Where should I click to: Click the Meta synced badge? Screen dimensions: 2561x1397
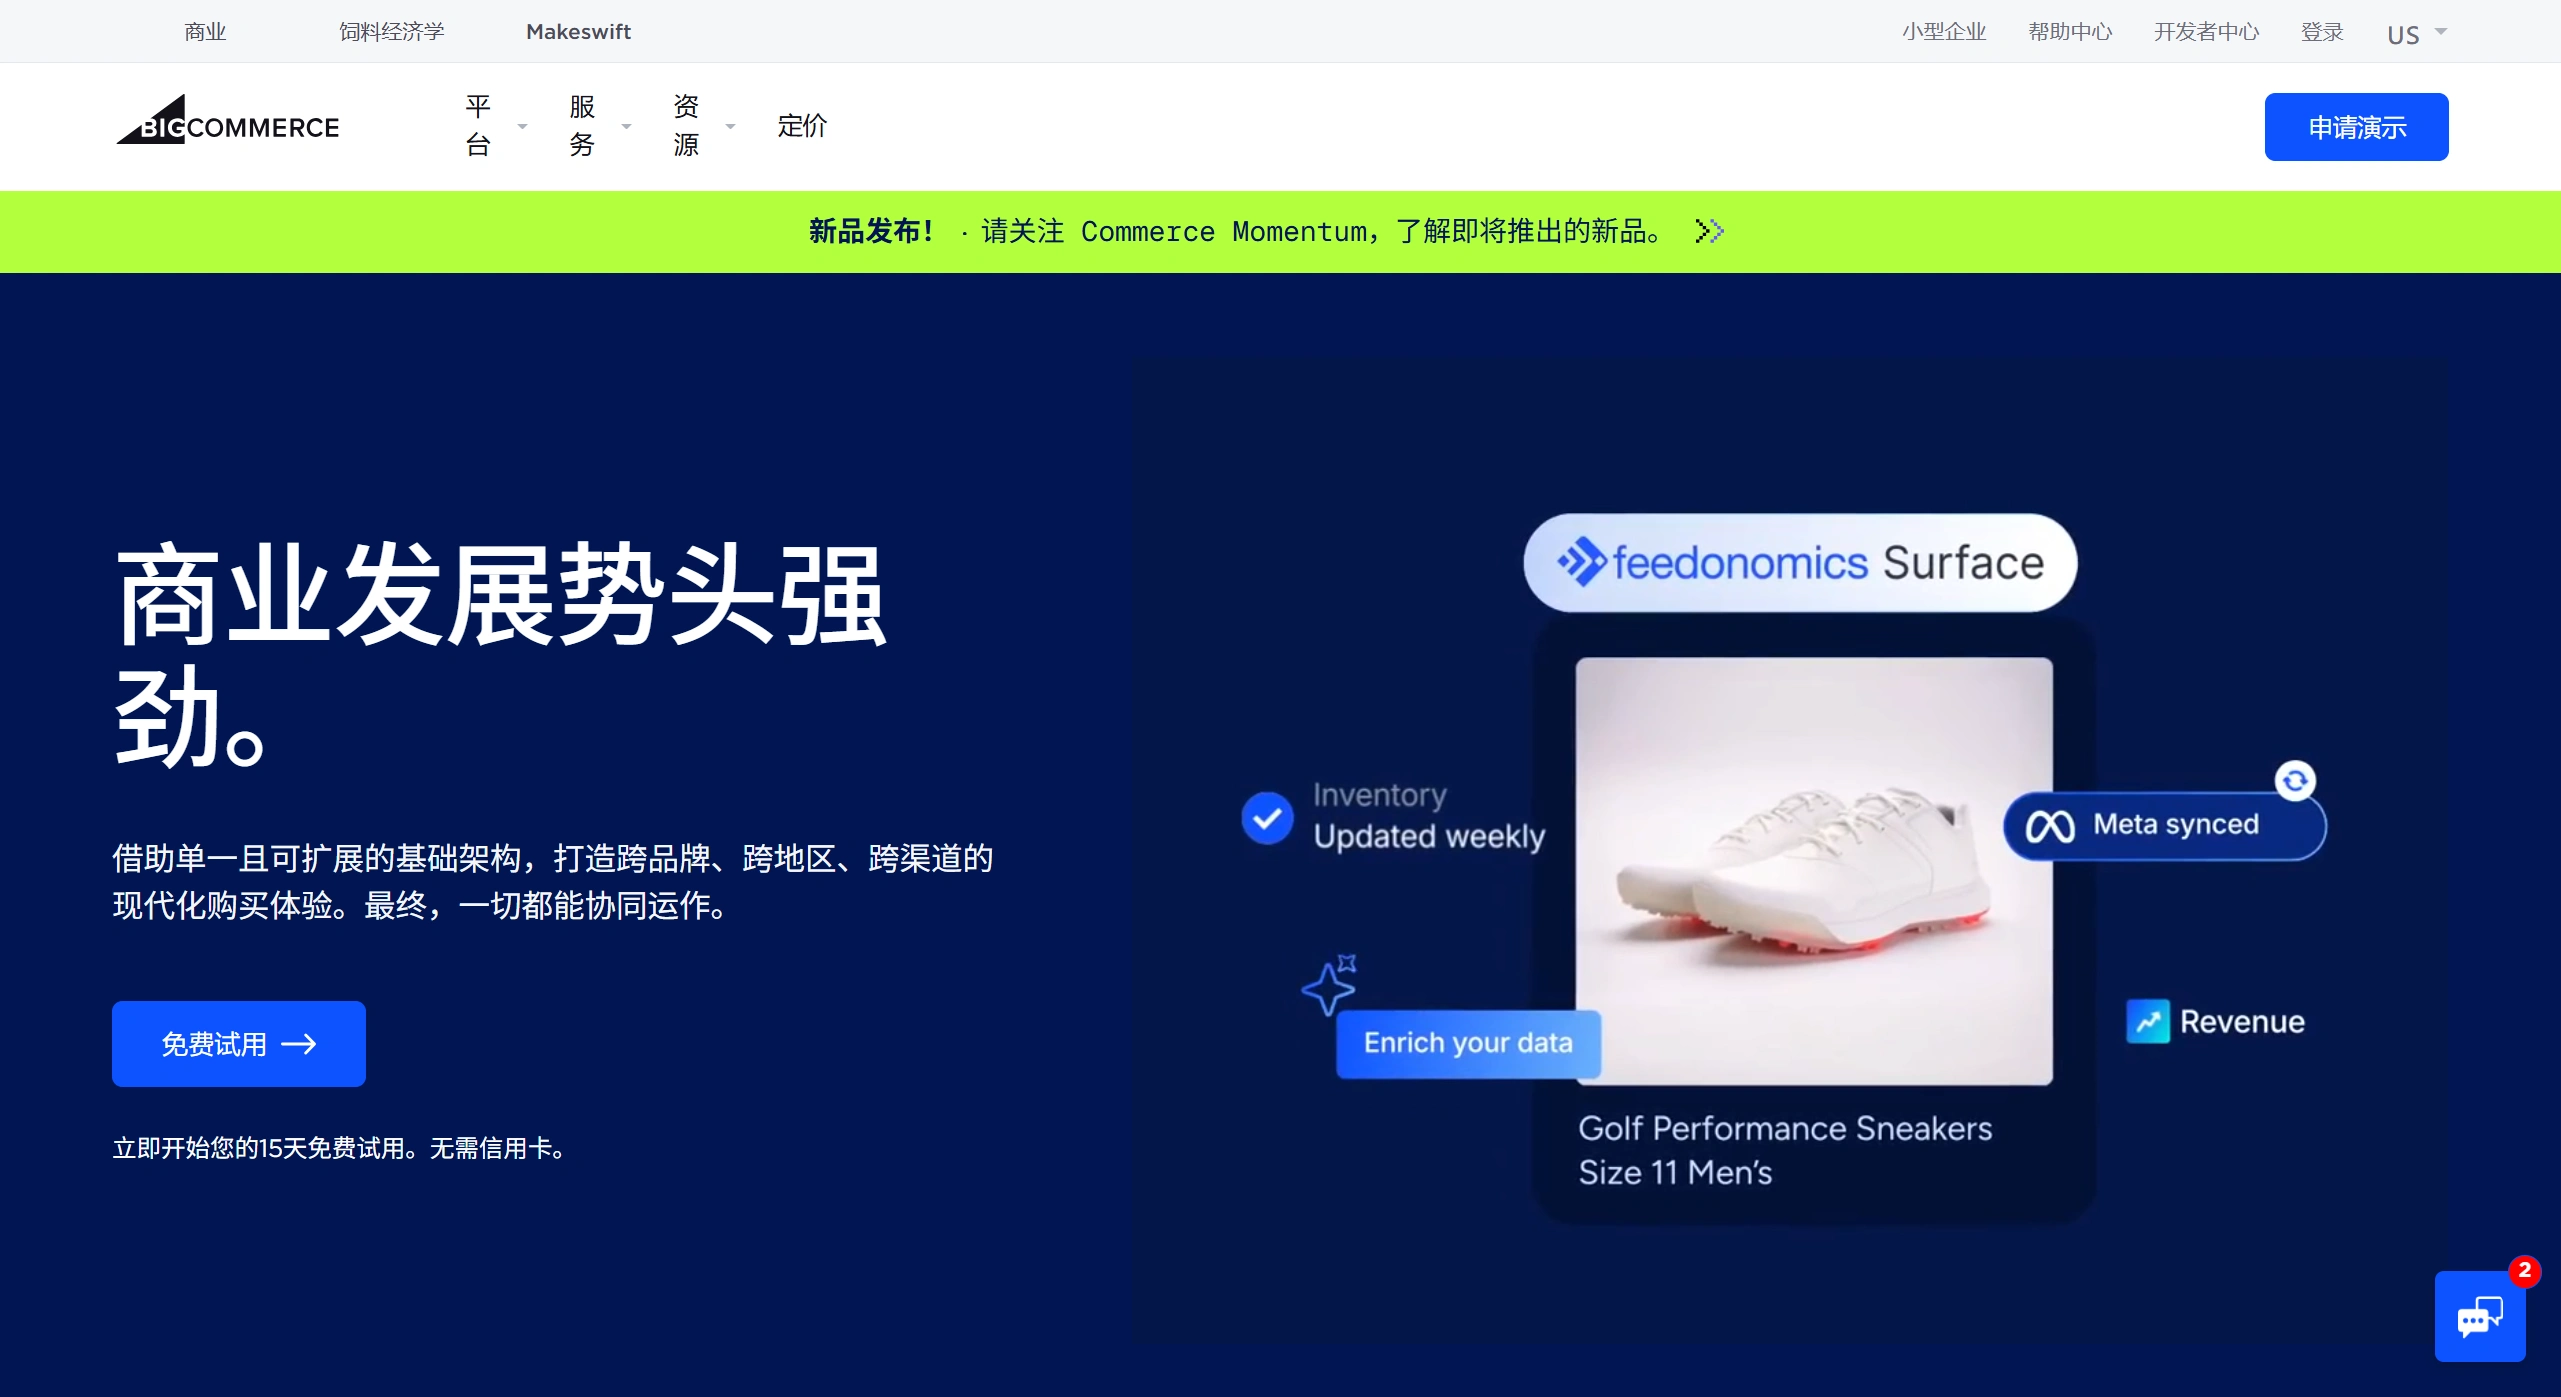(2165, 825)
